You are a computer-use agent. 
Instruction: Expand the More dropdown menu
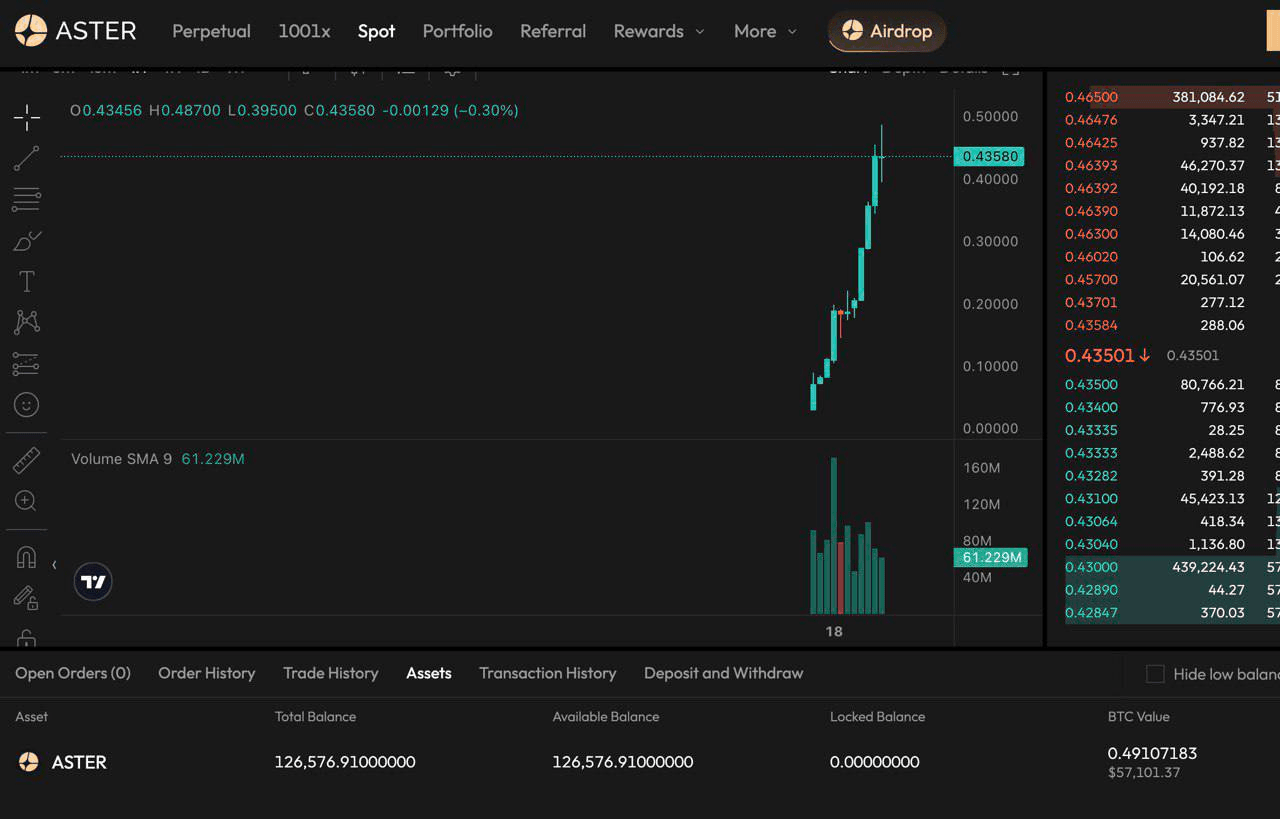coord(766,31)
